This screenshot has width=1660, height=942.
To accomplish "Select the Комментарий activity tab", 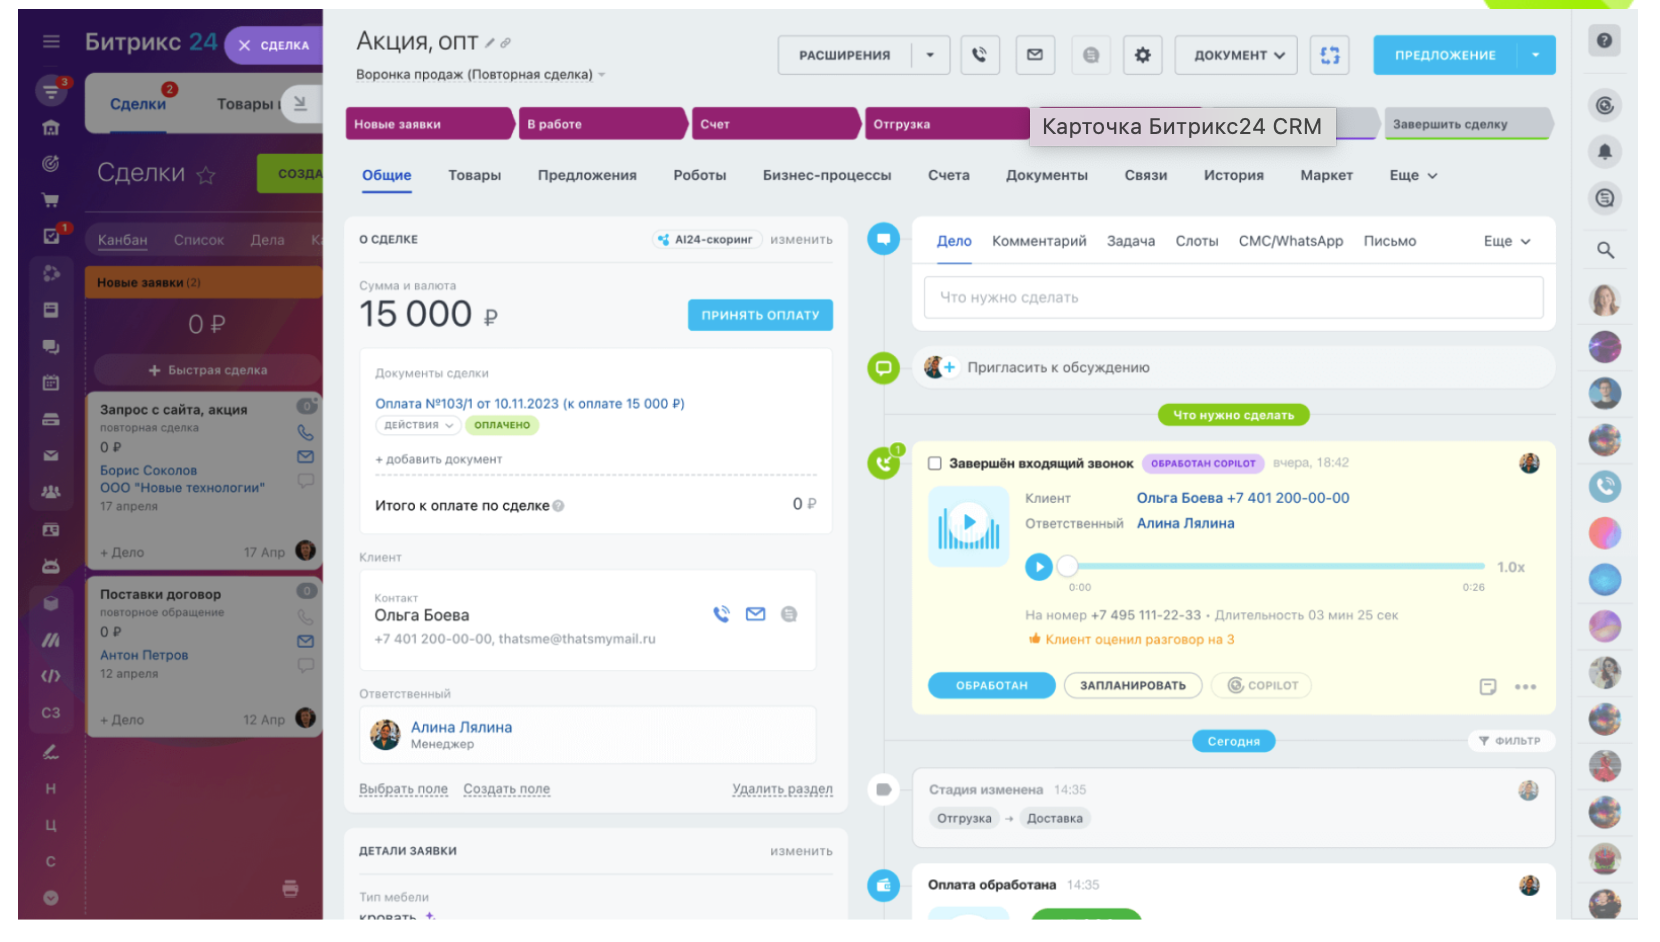I will (x=1038, y=241).
